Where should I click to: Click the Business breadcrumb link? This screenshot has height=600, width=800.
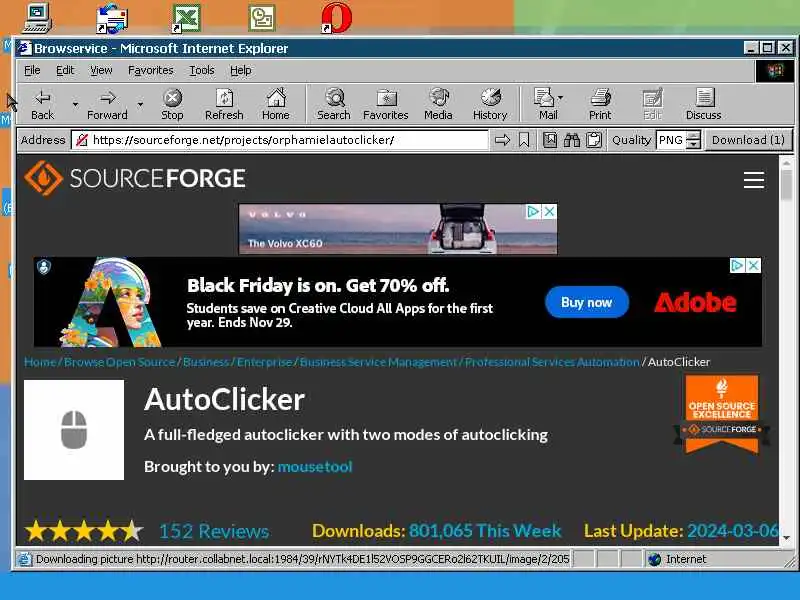[206, 362]
